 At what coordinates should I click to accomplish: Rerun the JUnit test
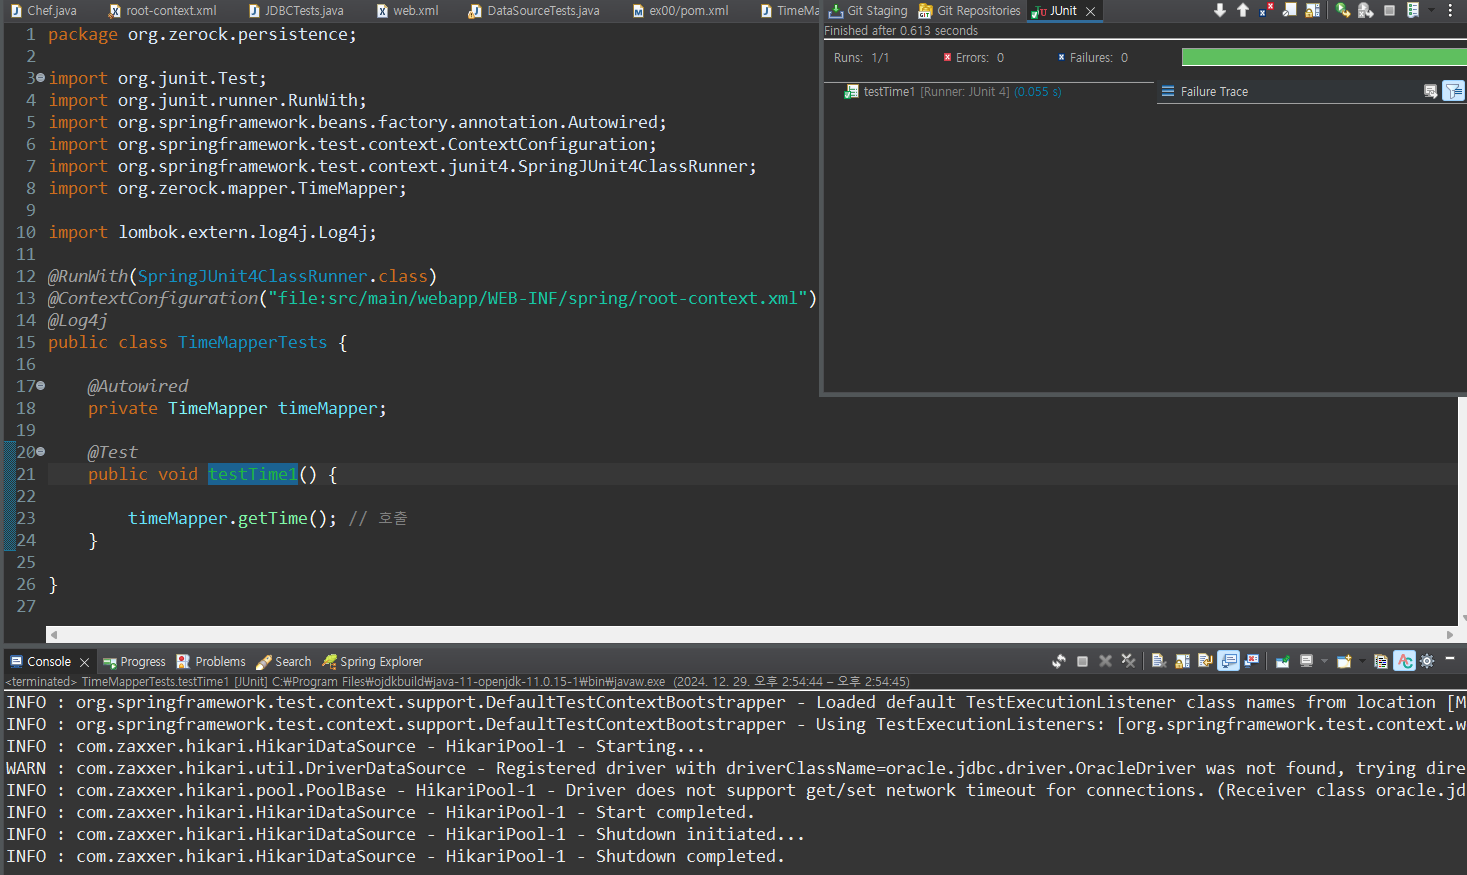click(1343, 10)
